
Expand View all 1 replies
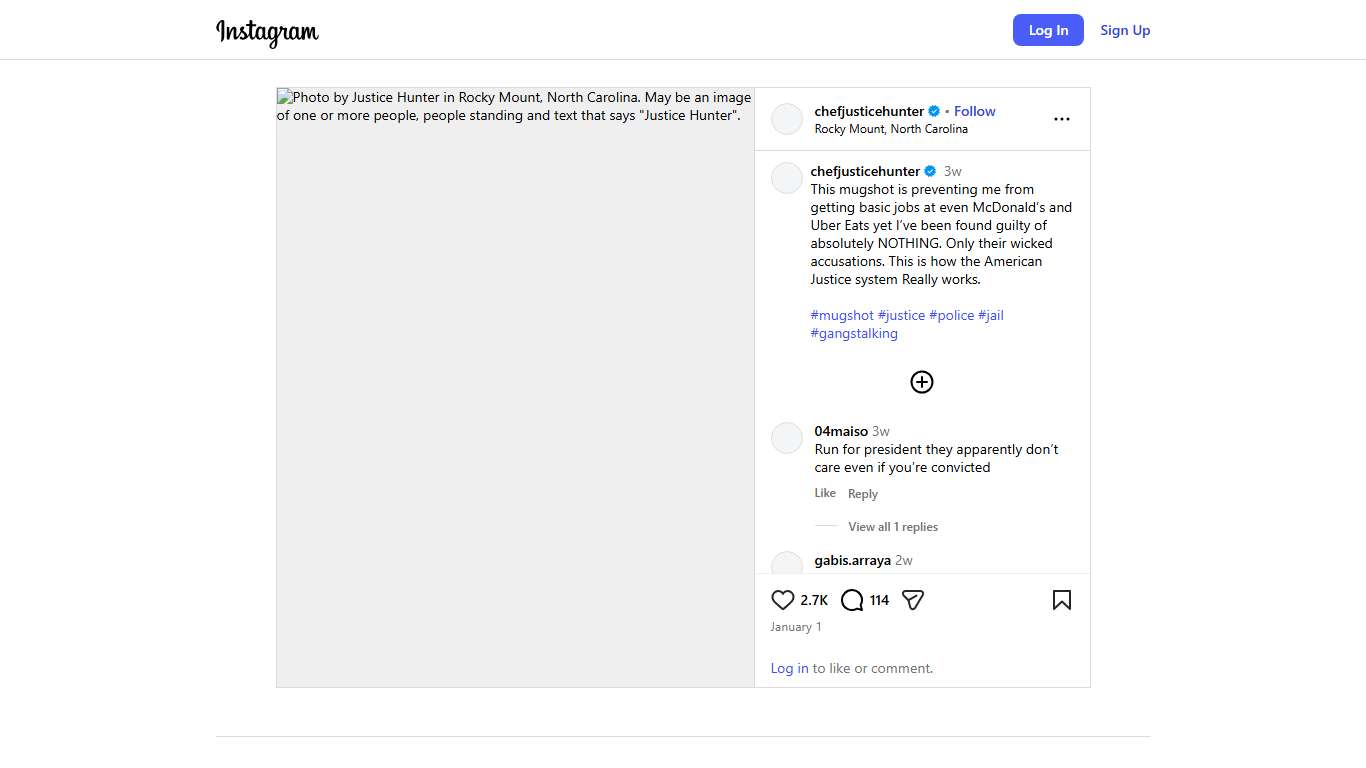click(x=892, y=527)
